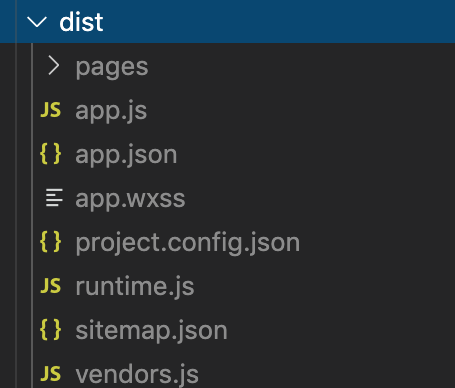Open the runtime.js file
Image resolution: width=455 pixels, height=388 pixels.
coord(135,287)
